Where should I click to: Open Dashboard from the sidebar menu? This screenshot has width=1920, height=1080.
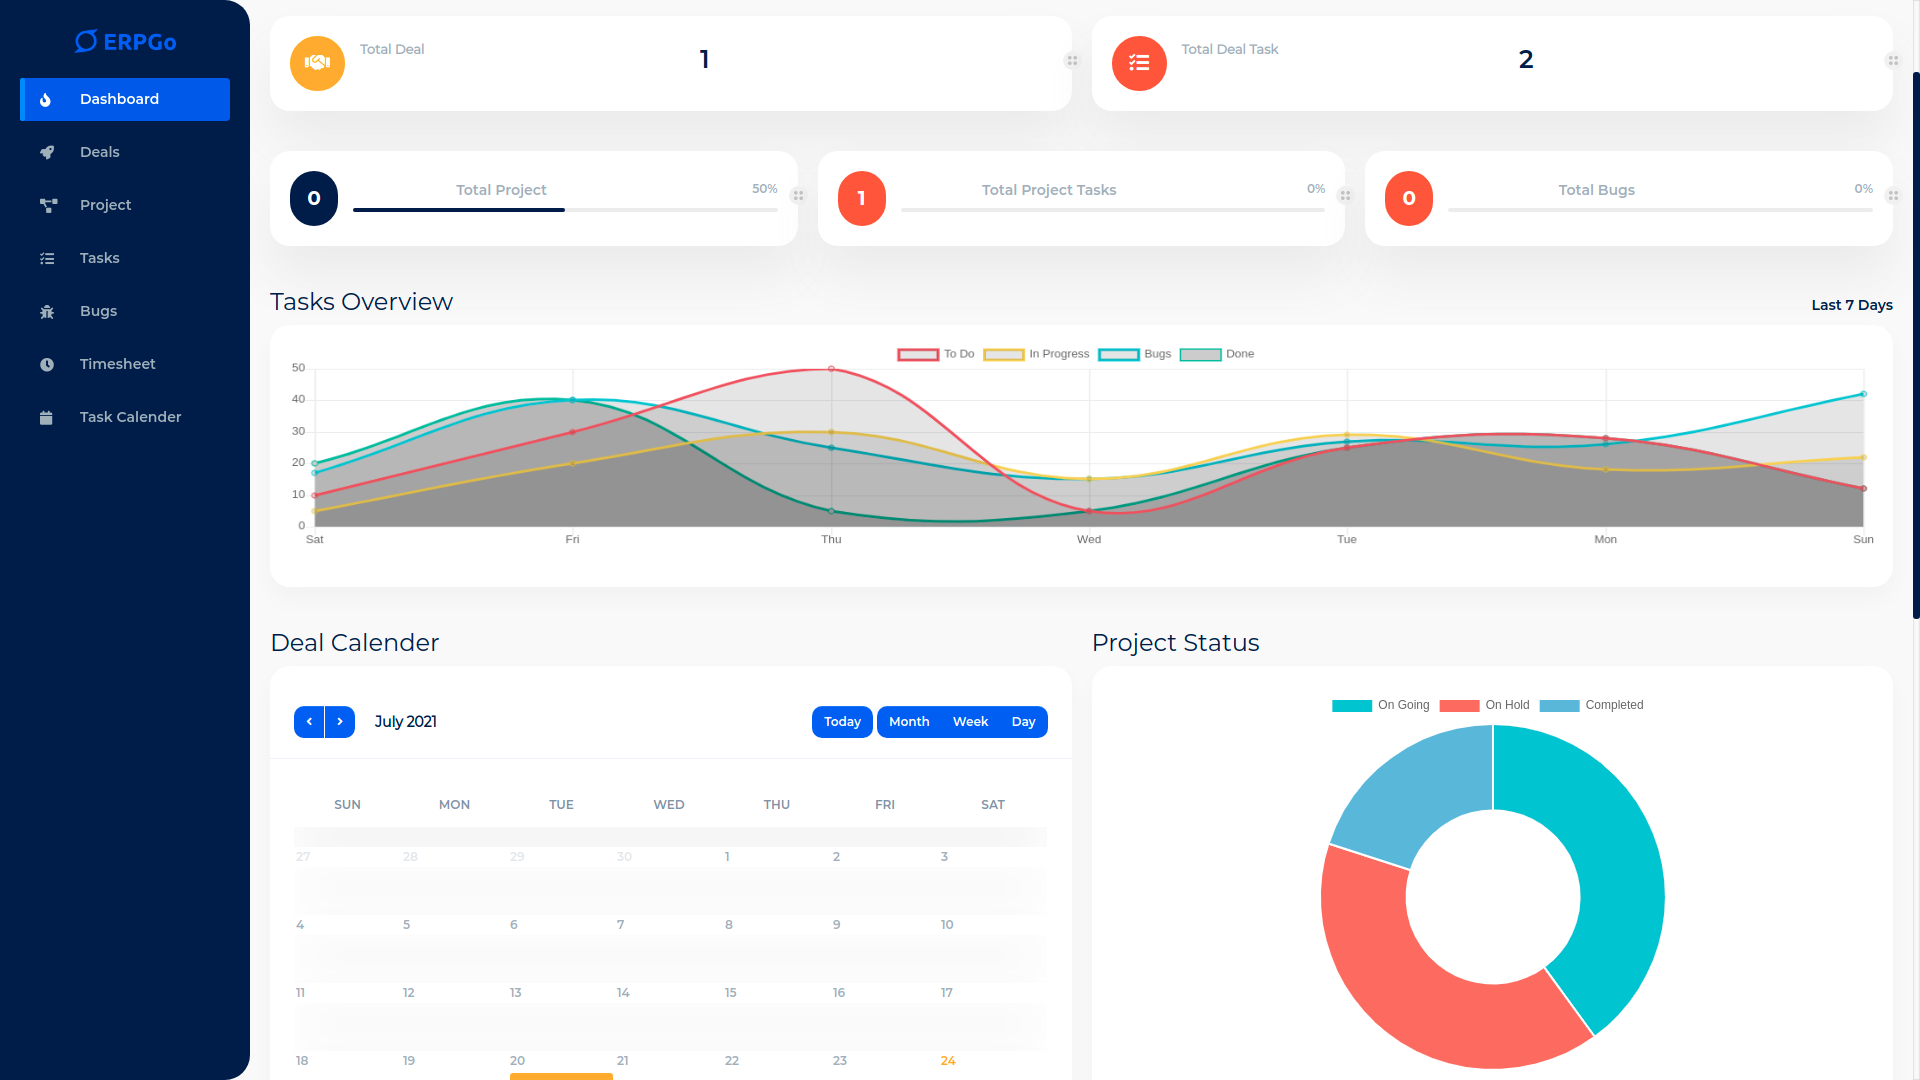pyautogui.click(x=125, y=99)
